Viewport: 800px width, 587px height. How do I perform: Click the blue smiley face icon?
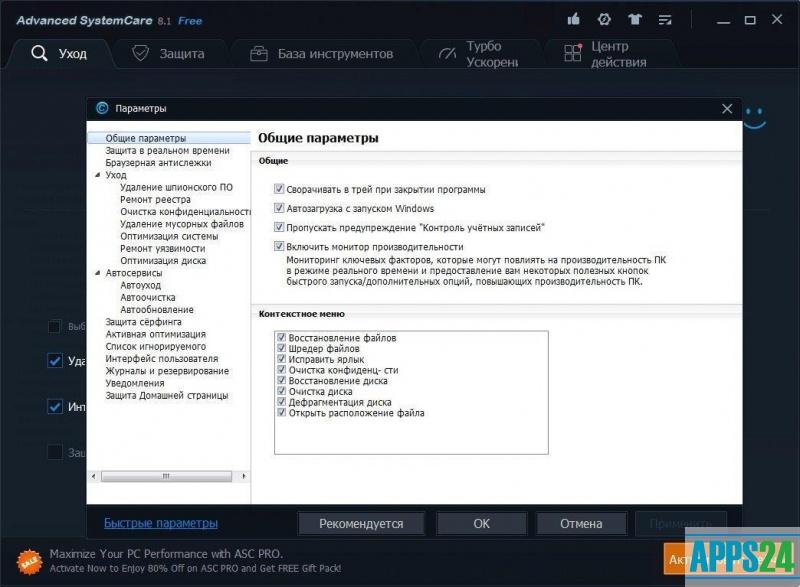pos(755,118)
